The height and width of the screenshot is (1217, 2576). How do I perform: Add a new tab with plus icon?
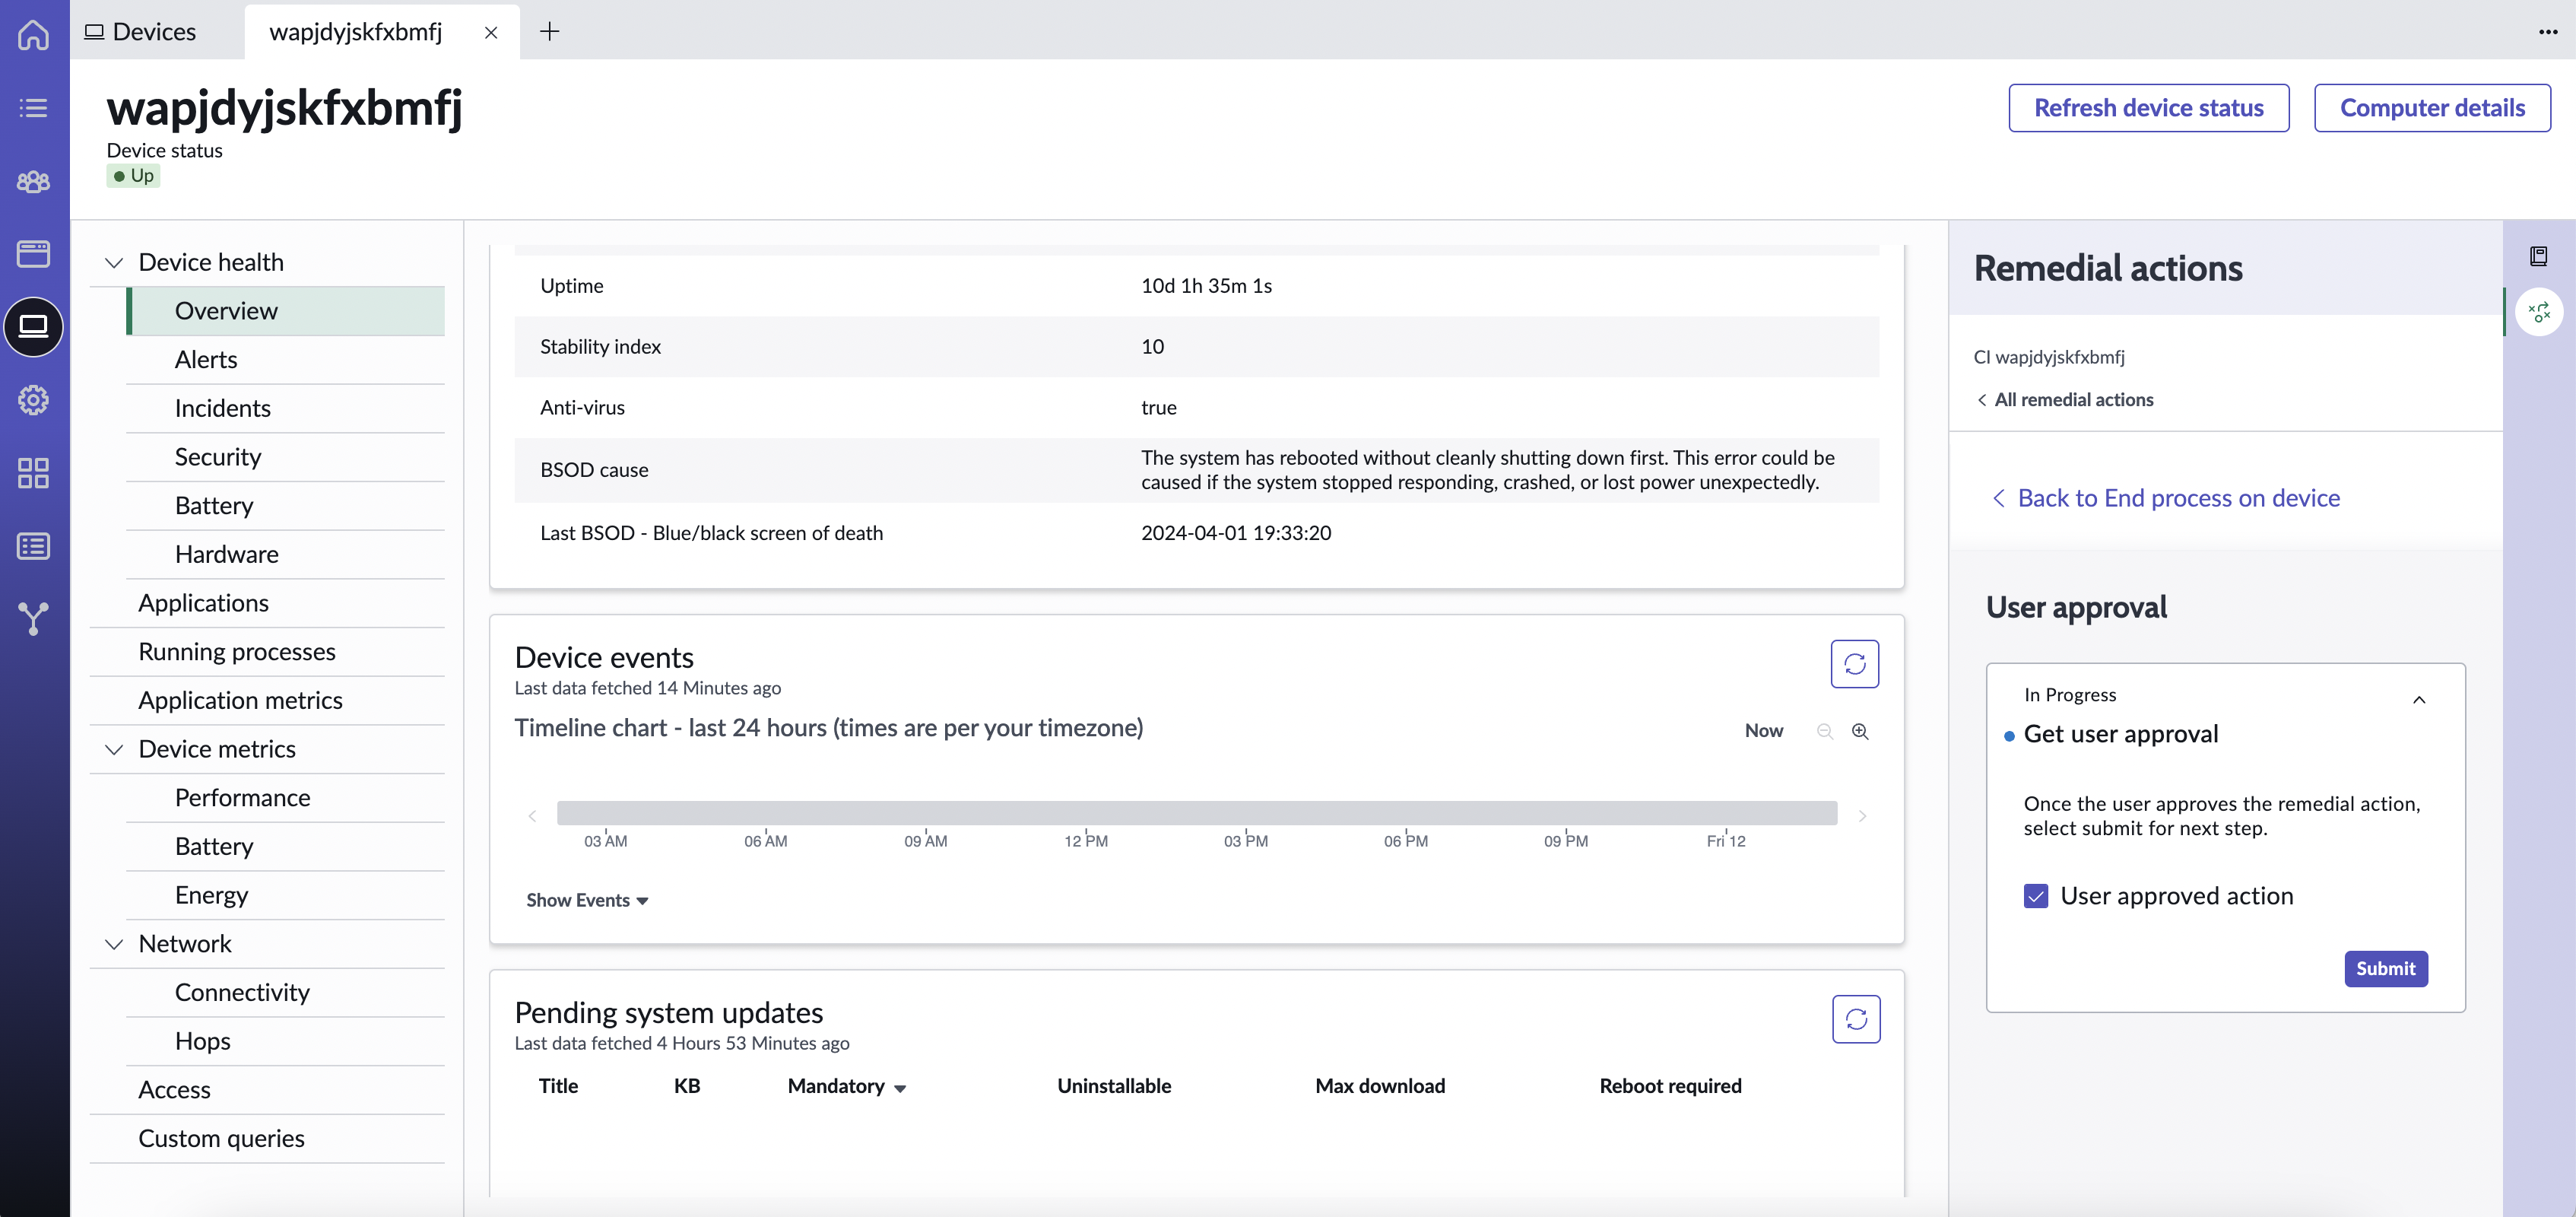point(549,32)
